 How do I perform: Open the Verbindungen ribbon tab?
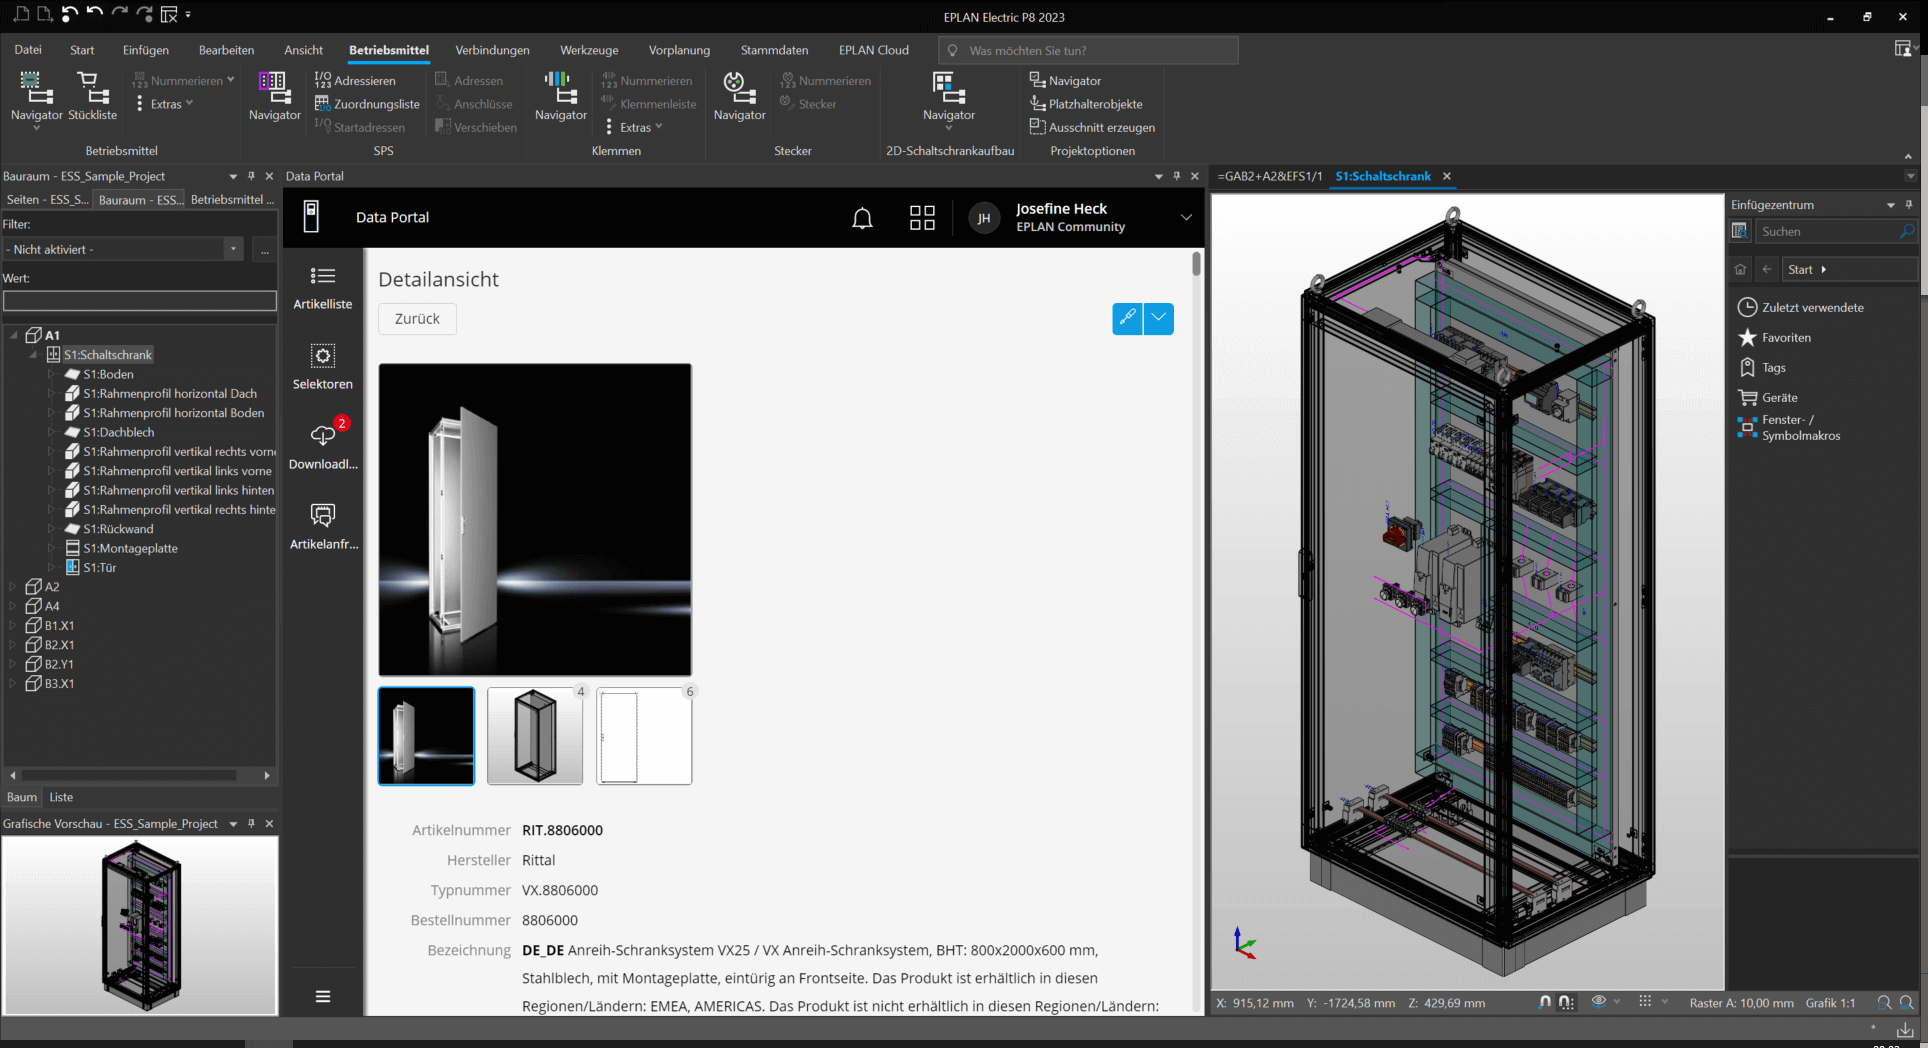[492, 50]
